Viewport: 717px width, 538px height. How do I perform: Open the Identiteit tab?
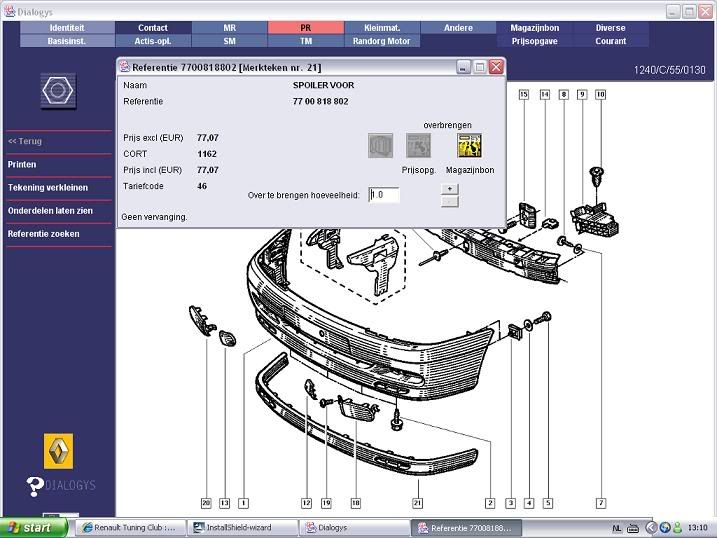pos(67,28)
